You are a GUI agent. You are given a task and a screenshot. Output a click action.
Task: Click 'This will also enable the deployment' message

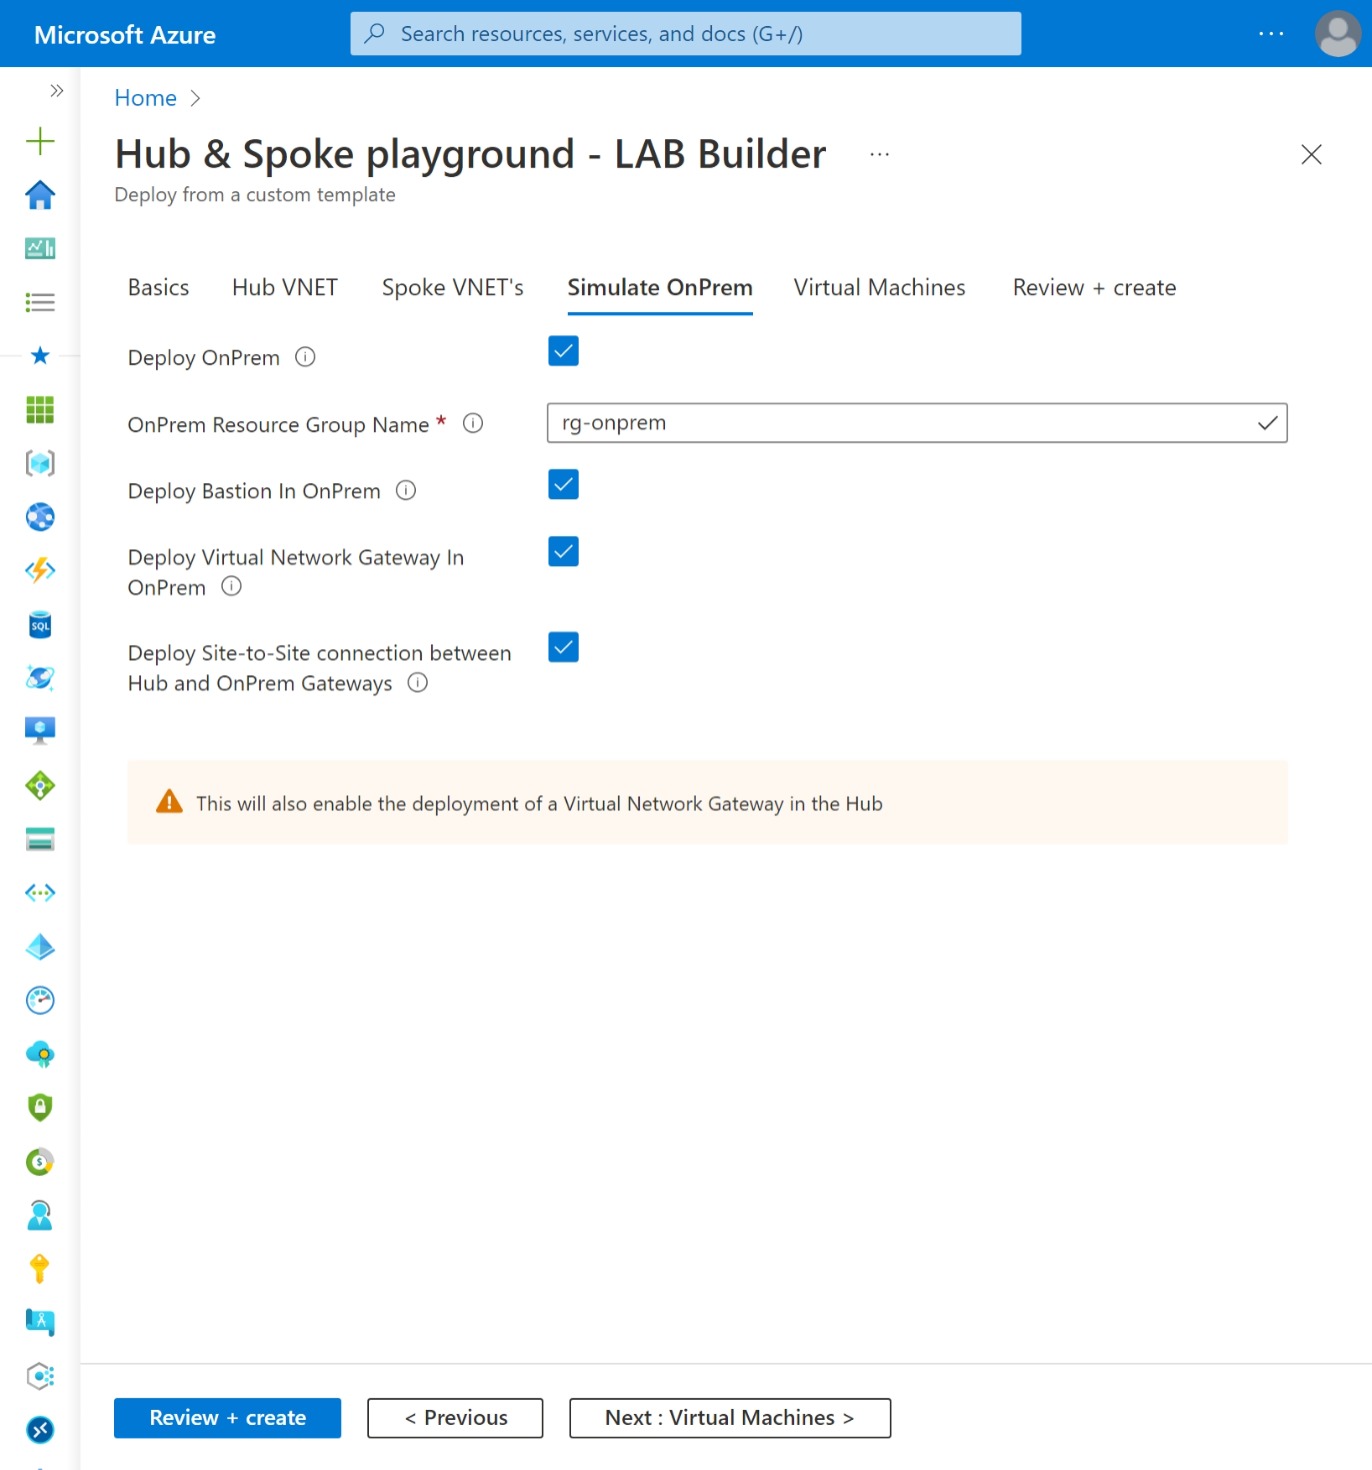pyautogui.click(x=539, y=804)
